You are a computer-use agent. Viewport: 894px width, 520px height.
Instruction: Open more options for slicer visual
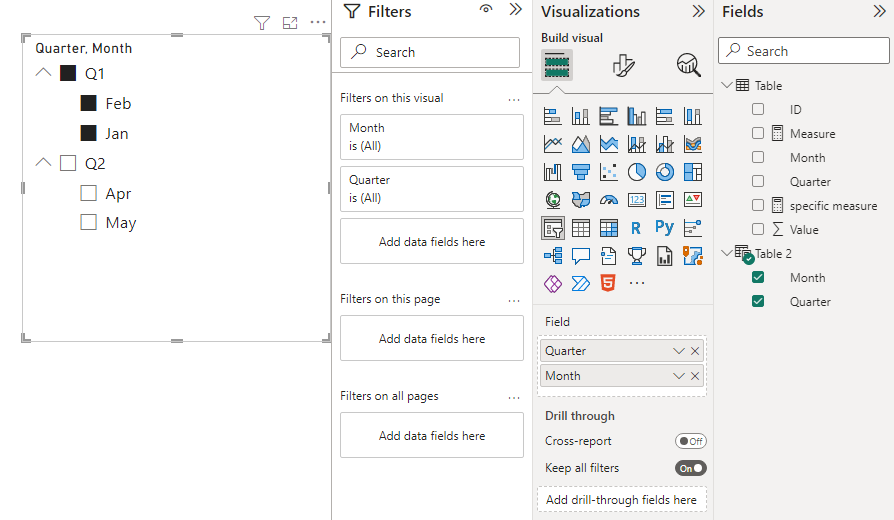(318, 23)
